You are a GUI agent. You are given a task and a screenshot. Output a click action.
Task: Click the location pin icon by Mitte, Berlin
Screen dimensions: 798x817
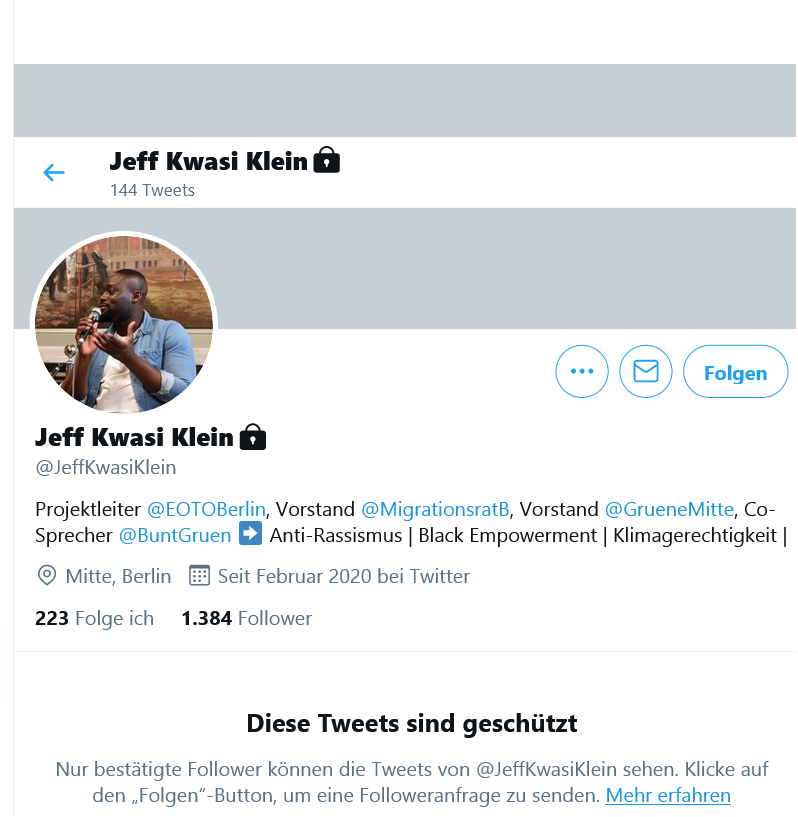(47, 576)
